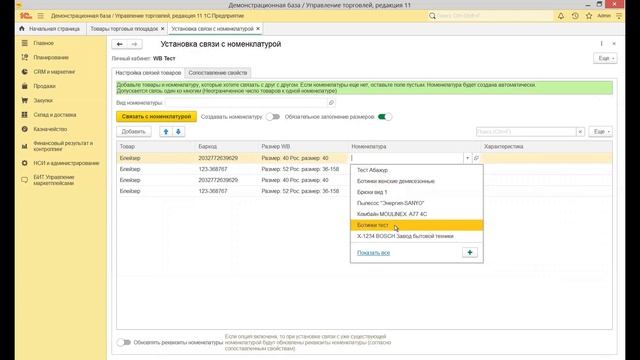Click the Добавить button
The width and height of the screenshot is (640, 360).
tap(133, 132)
